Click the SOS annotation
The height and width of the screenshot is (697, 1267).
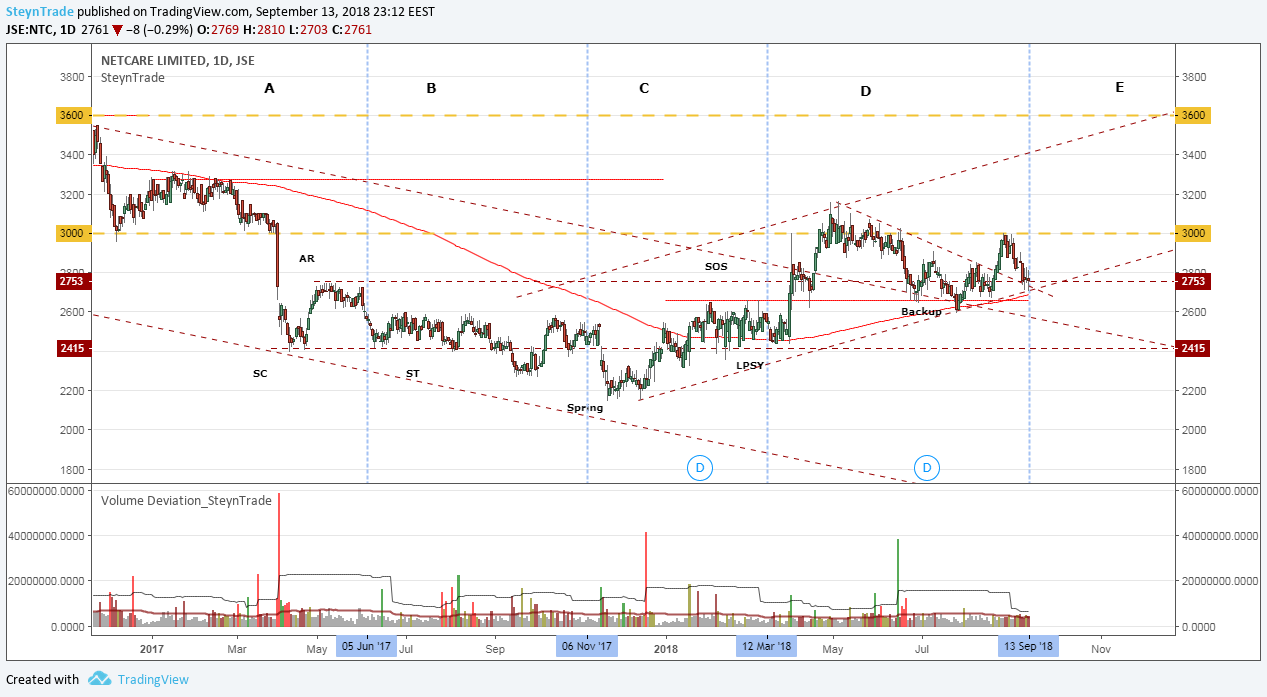coord(716,267)
